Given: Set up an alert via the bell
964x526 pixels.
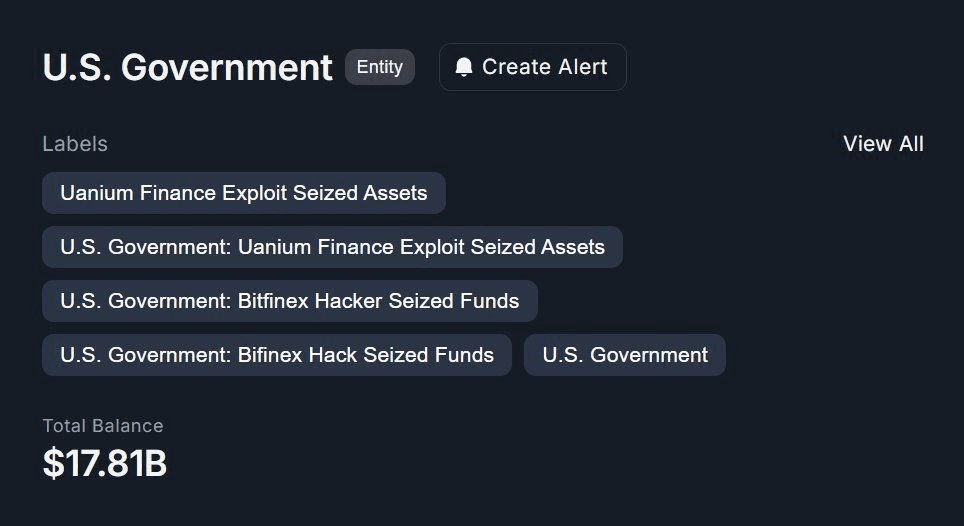Looking at the screenshot, I should pyautogui.click(x=532, y=67).
